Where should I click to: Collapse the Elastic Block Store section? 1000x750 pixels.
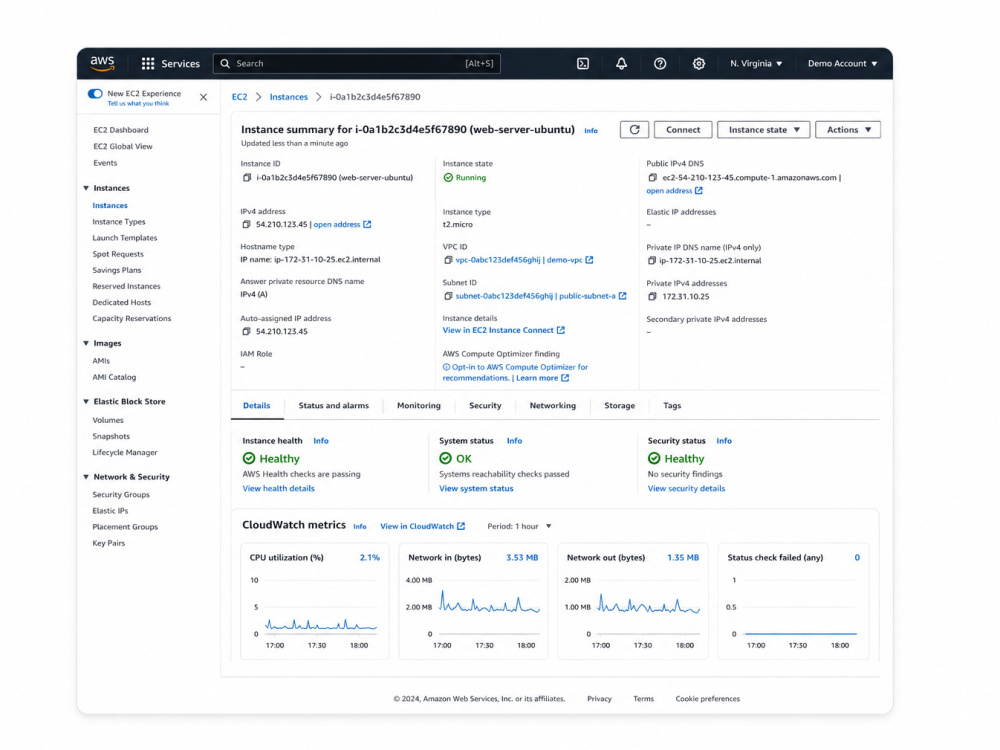click(86, 401)
